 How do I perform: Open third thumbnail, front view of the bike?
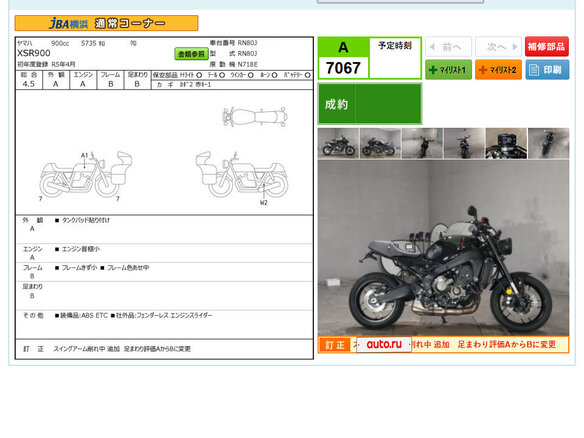coord(422,143)
